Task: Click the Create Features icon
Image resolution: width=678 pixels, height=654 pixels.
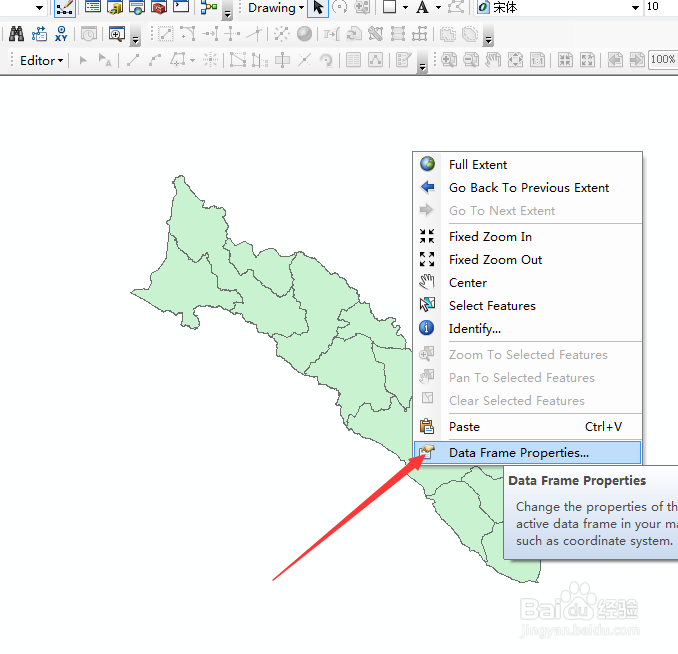Action: point(403,60)
